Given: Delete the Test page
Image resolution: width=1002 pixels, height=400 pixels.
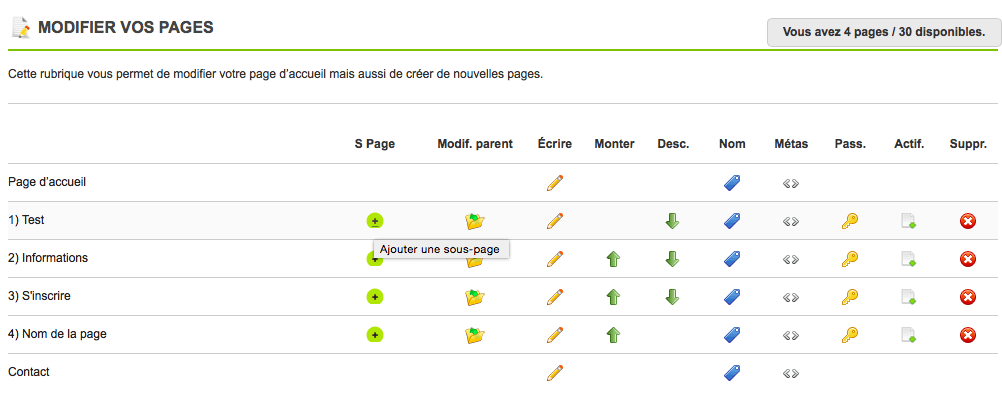Looking at the screenshot, I should pyautogui.click(x=968, y=221).
